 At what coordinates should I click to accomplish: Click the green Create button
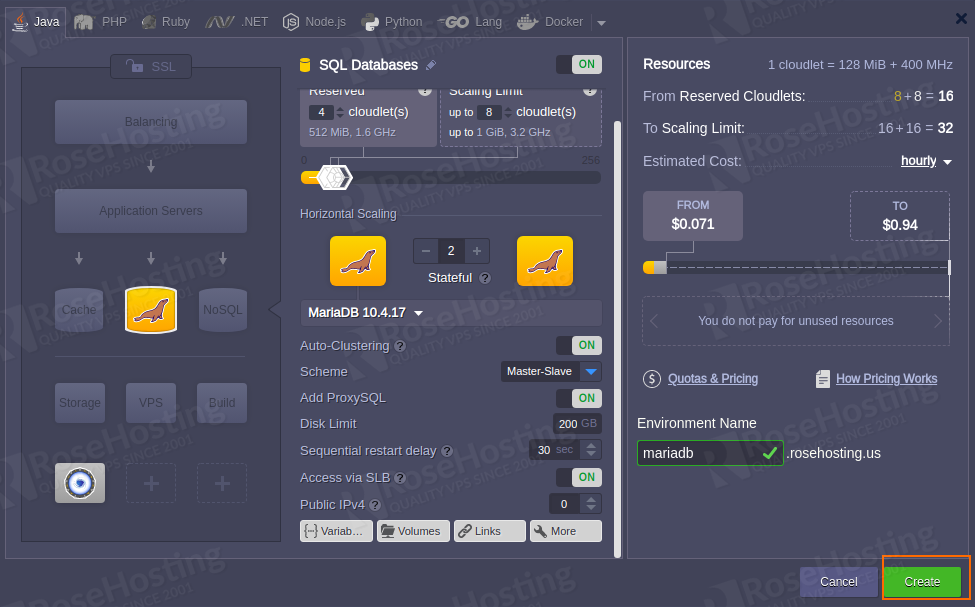(x=922, y=581)
